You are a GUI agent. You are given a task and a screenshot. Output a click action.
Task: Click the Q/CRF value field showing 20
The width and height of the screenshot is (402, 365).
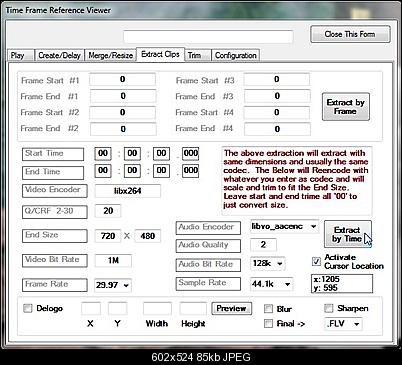[x=108, y=211]
